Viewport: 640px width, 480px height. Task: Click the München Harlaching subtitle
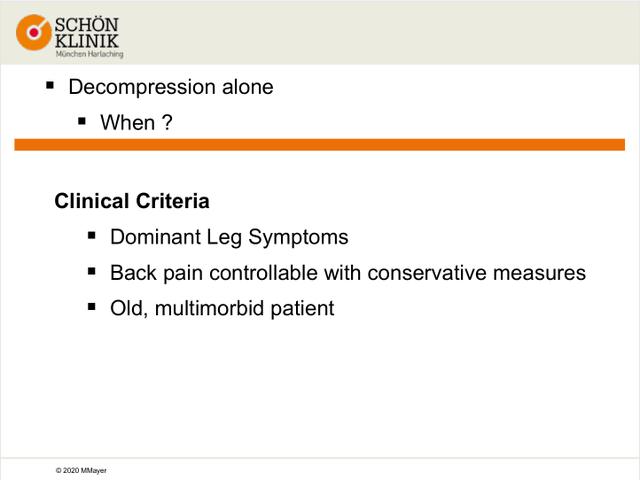click(89, 54)
